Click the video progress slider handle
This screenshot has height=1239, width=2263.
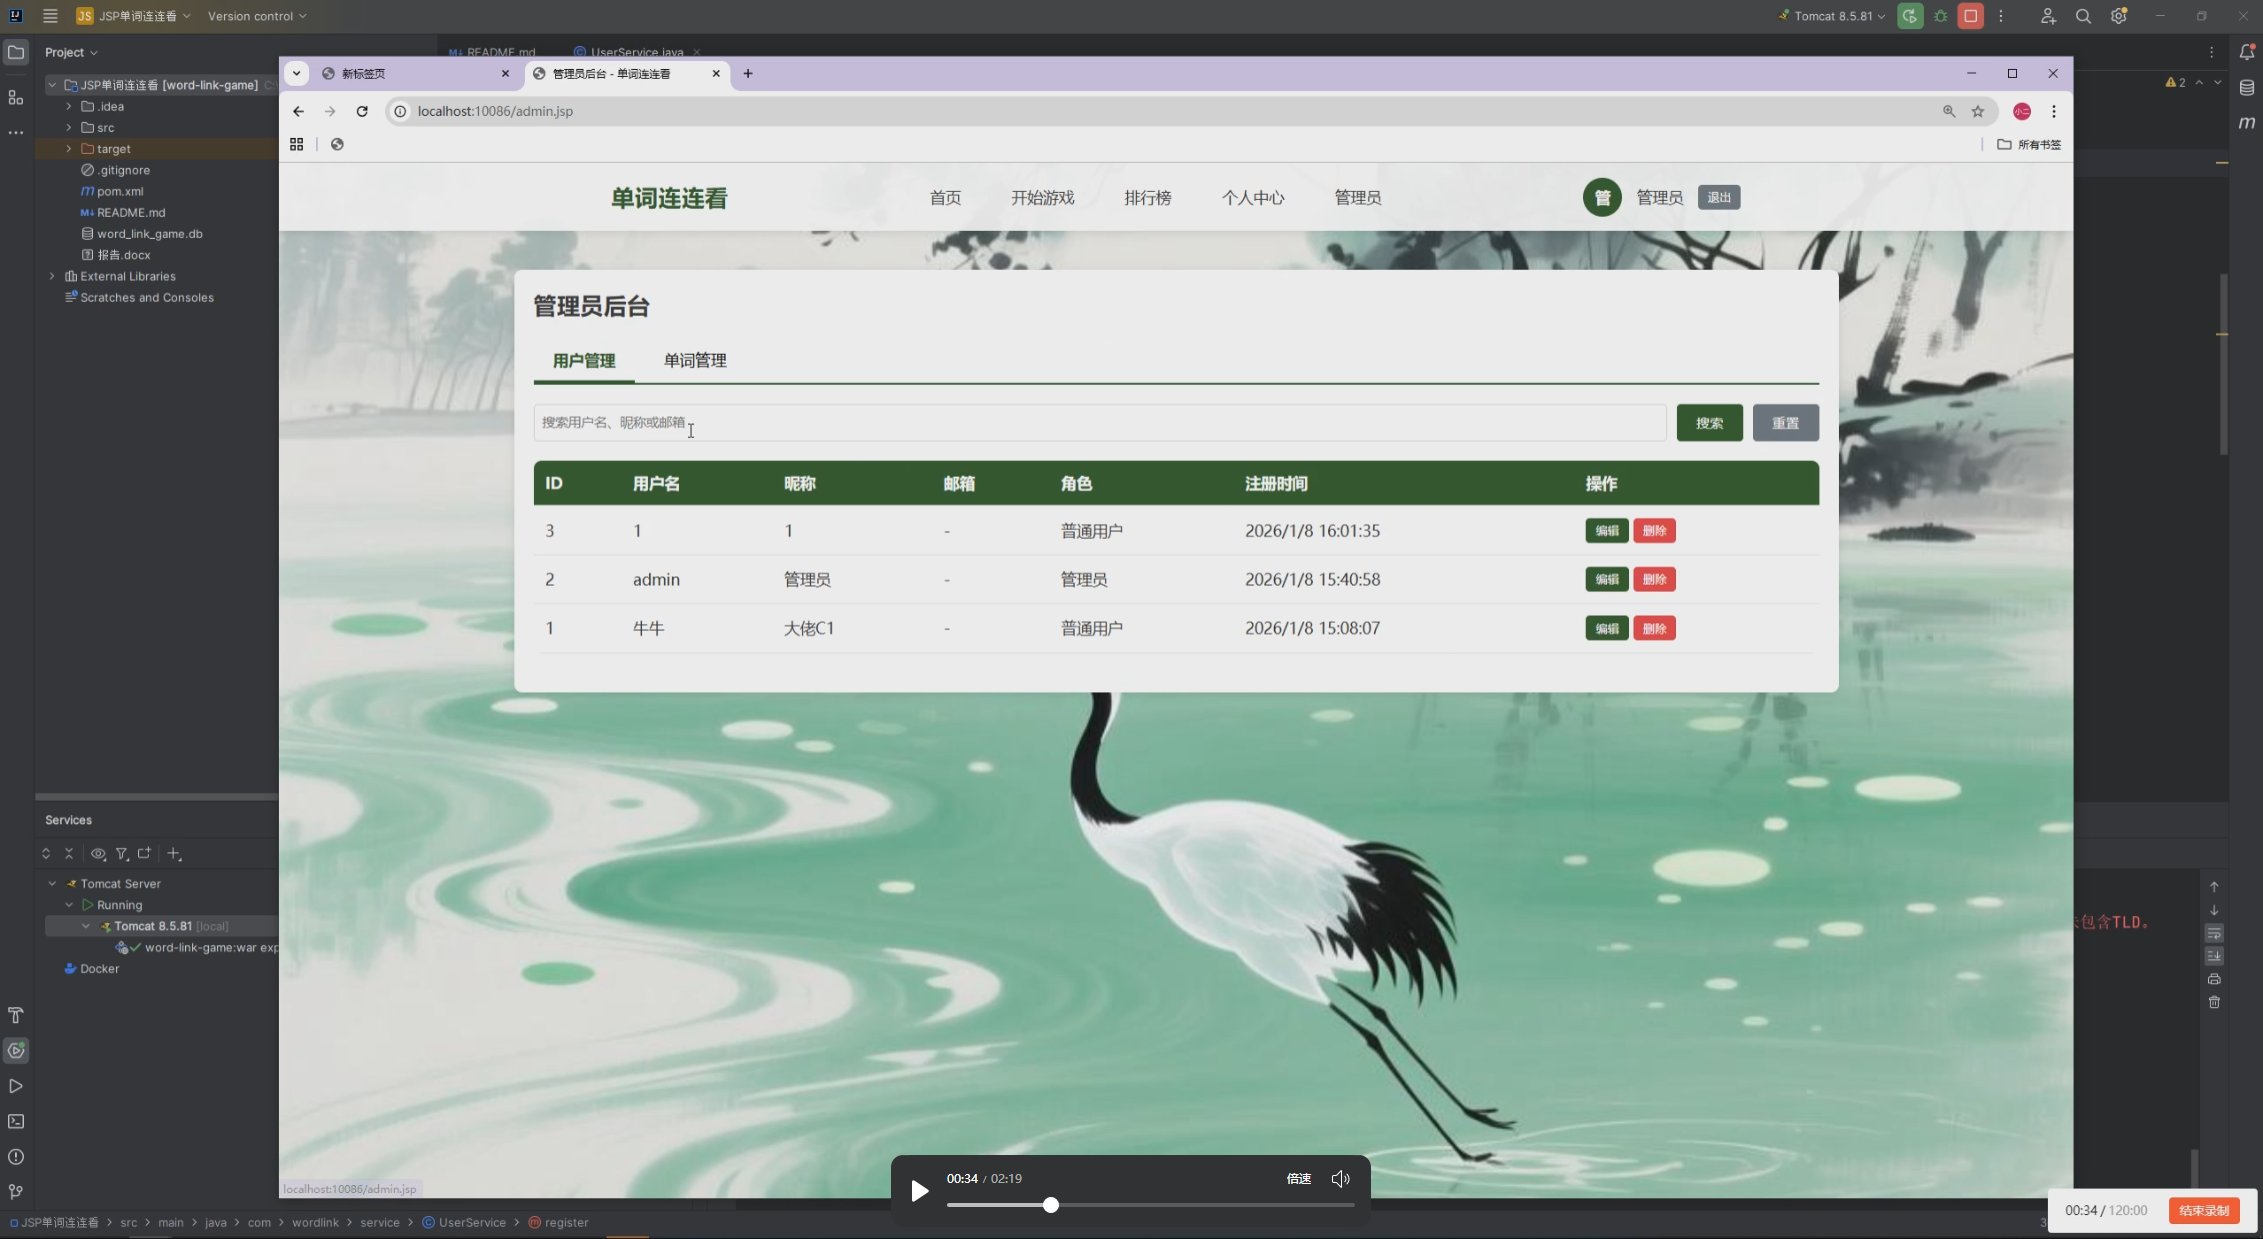[1050, 1205]
